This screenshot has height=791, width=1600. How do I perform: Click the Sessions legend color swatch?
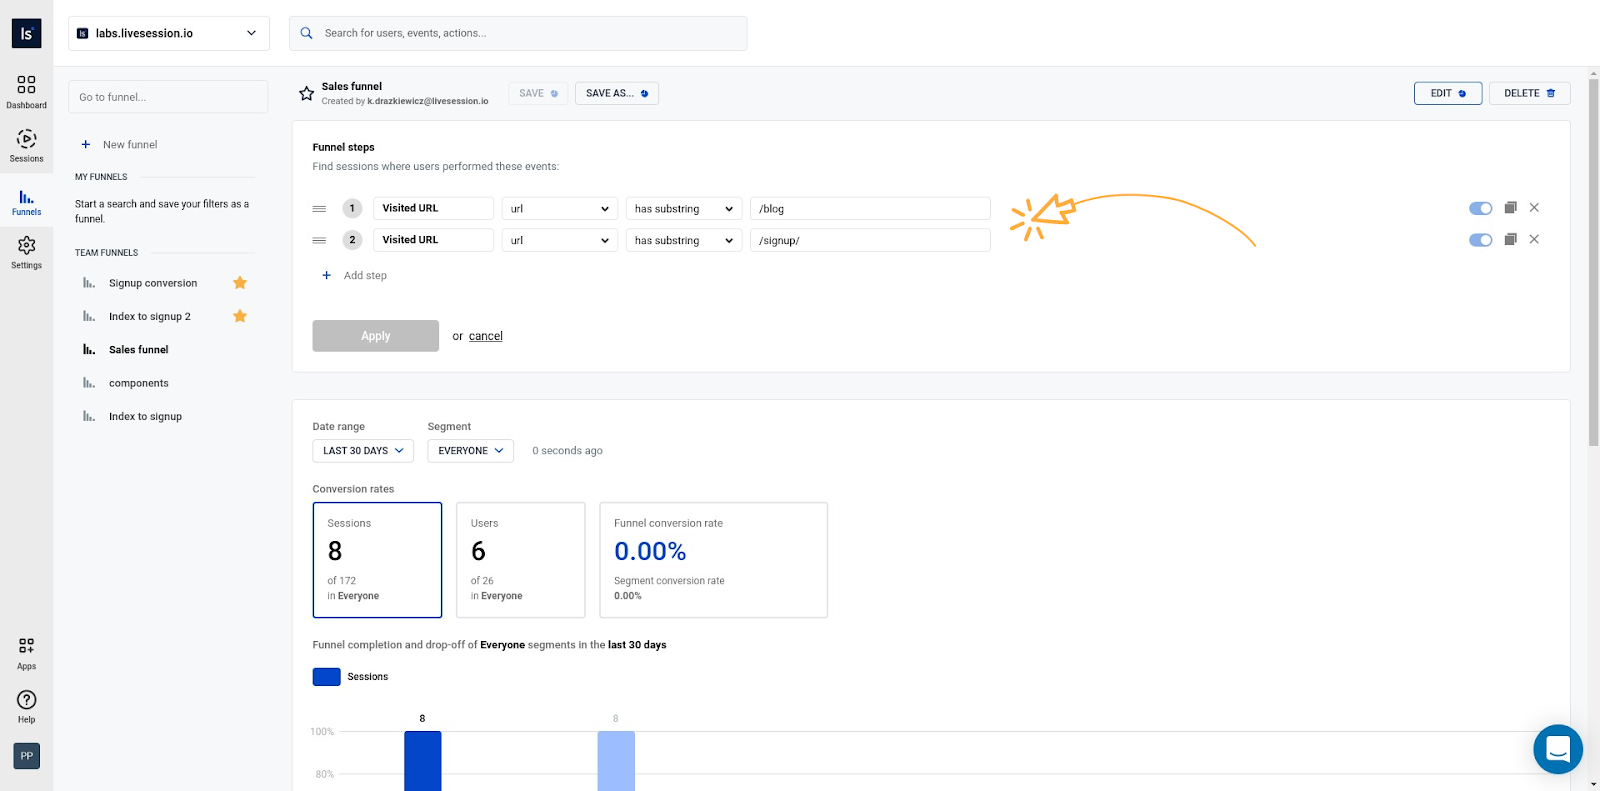click(327, 677)
